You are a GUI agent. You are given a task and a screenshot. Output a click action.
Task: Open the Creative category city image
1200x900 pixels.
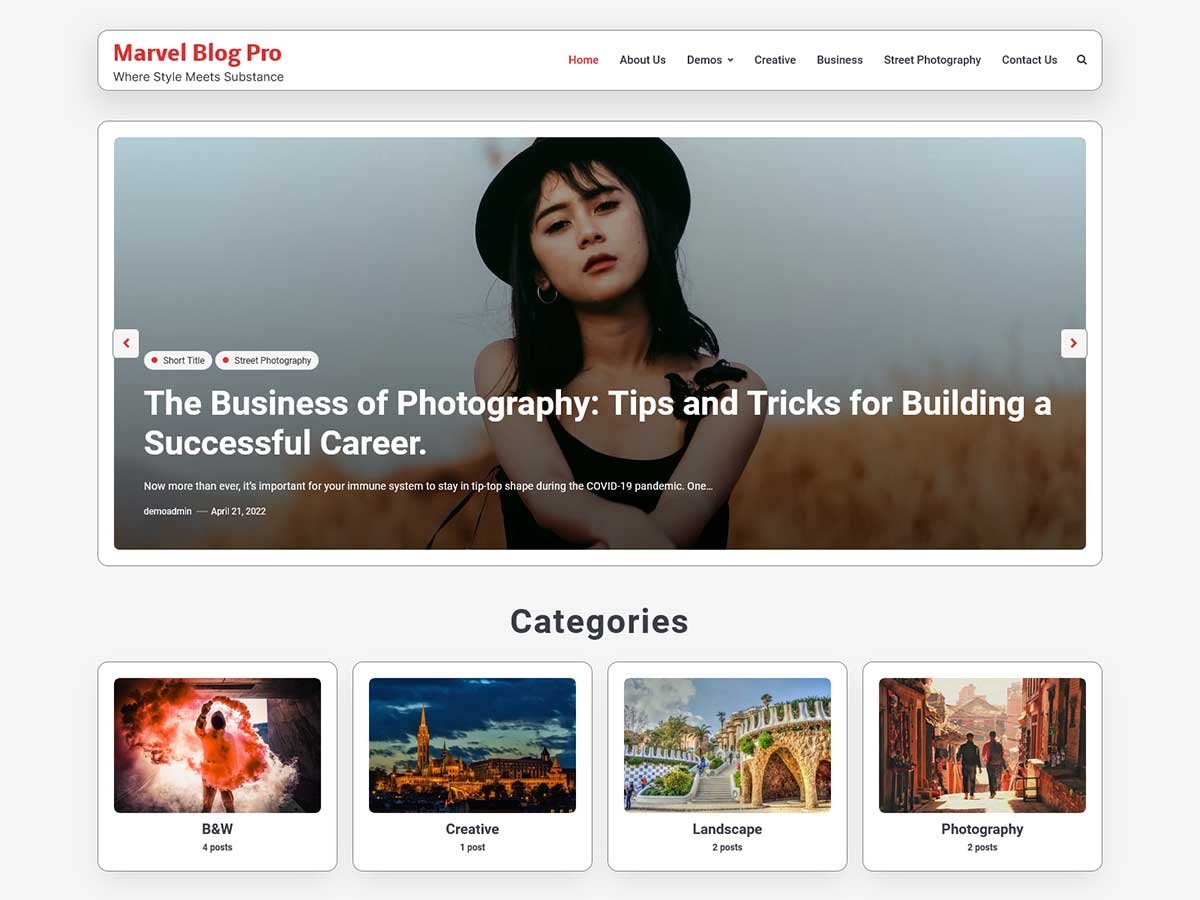tap(472, 745)
